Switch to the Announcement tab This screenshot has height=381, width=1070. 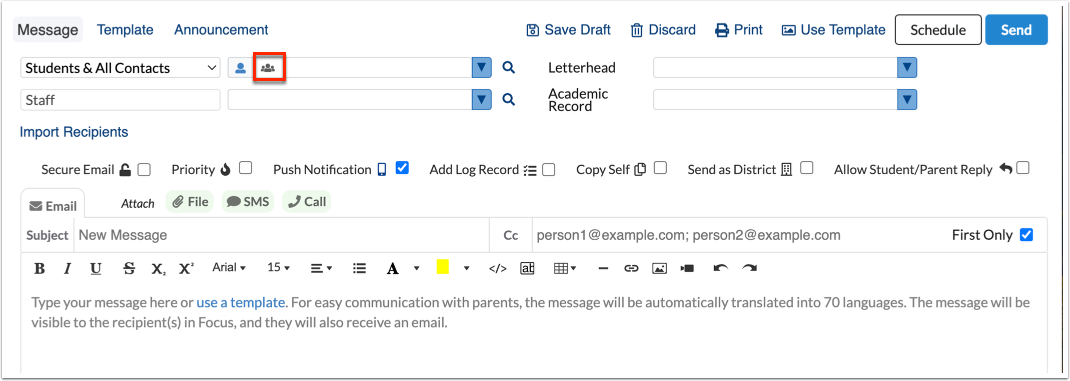(221, 30)
